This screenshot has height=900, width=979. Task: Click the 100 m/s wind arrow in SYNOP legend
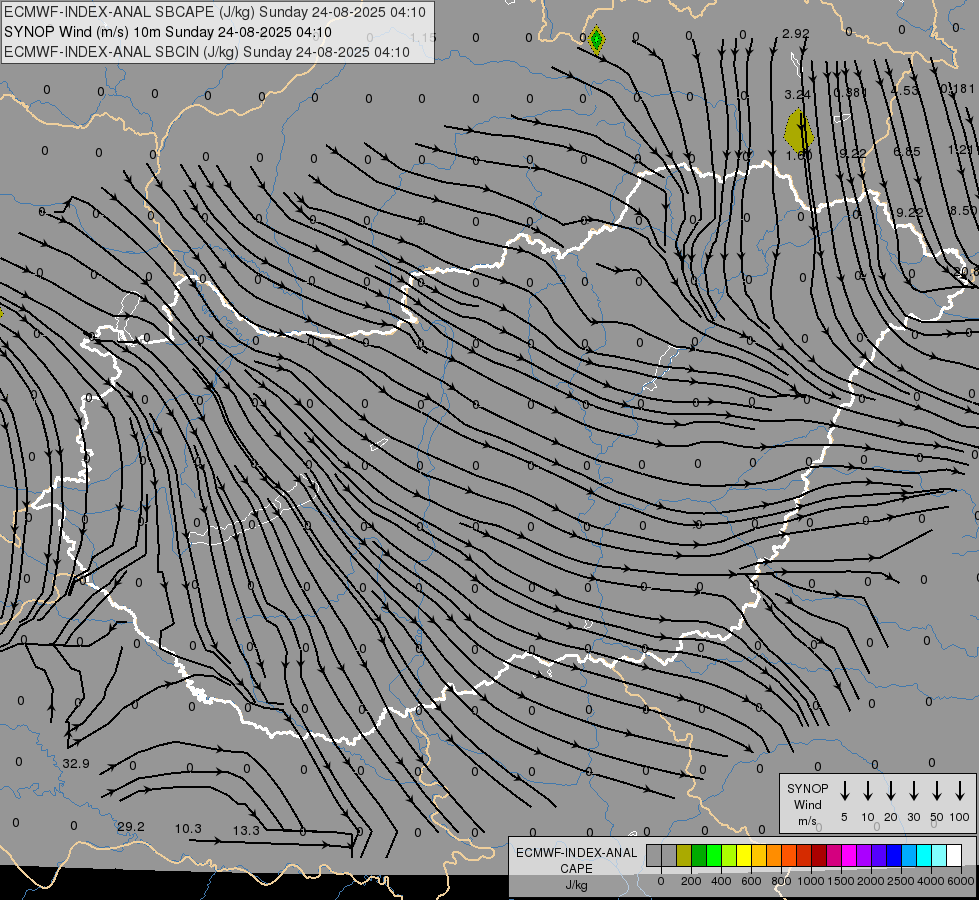pos(960,790)
